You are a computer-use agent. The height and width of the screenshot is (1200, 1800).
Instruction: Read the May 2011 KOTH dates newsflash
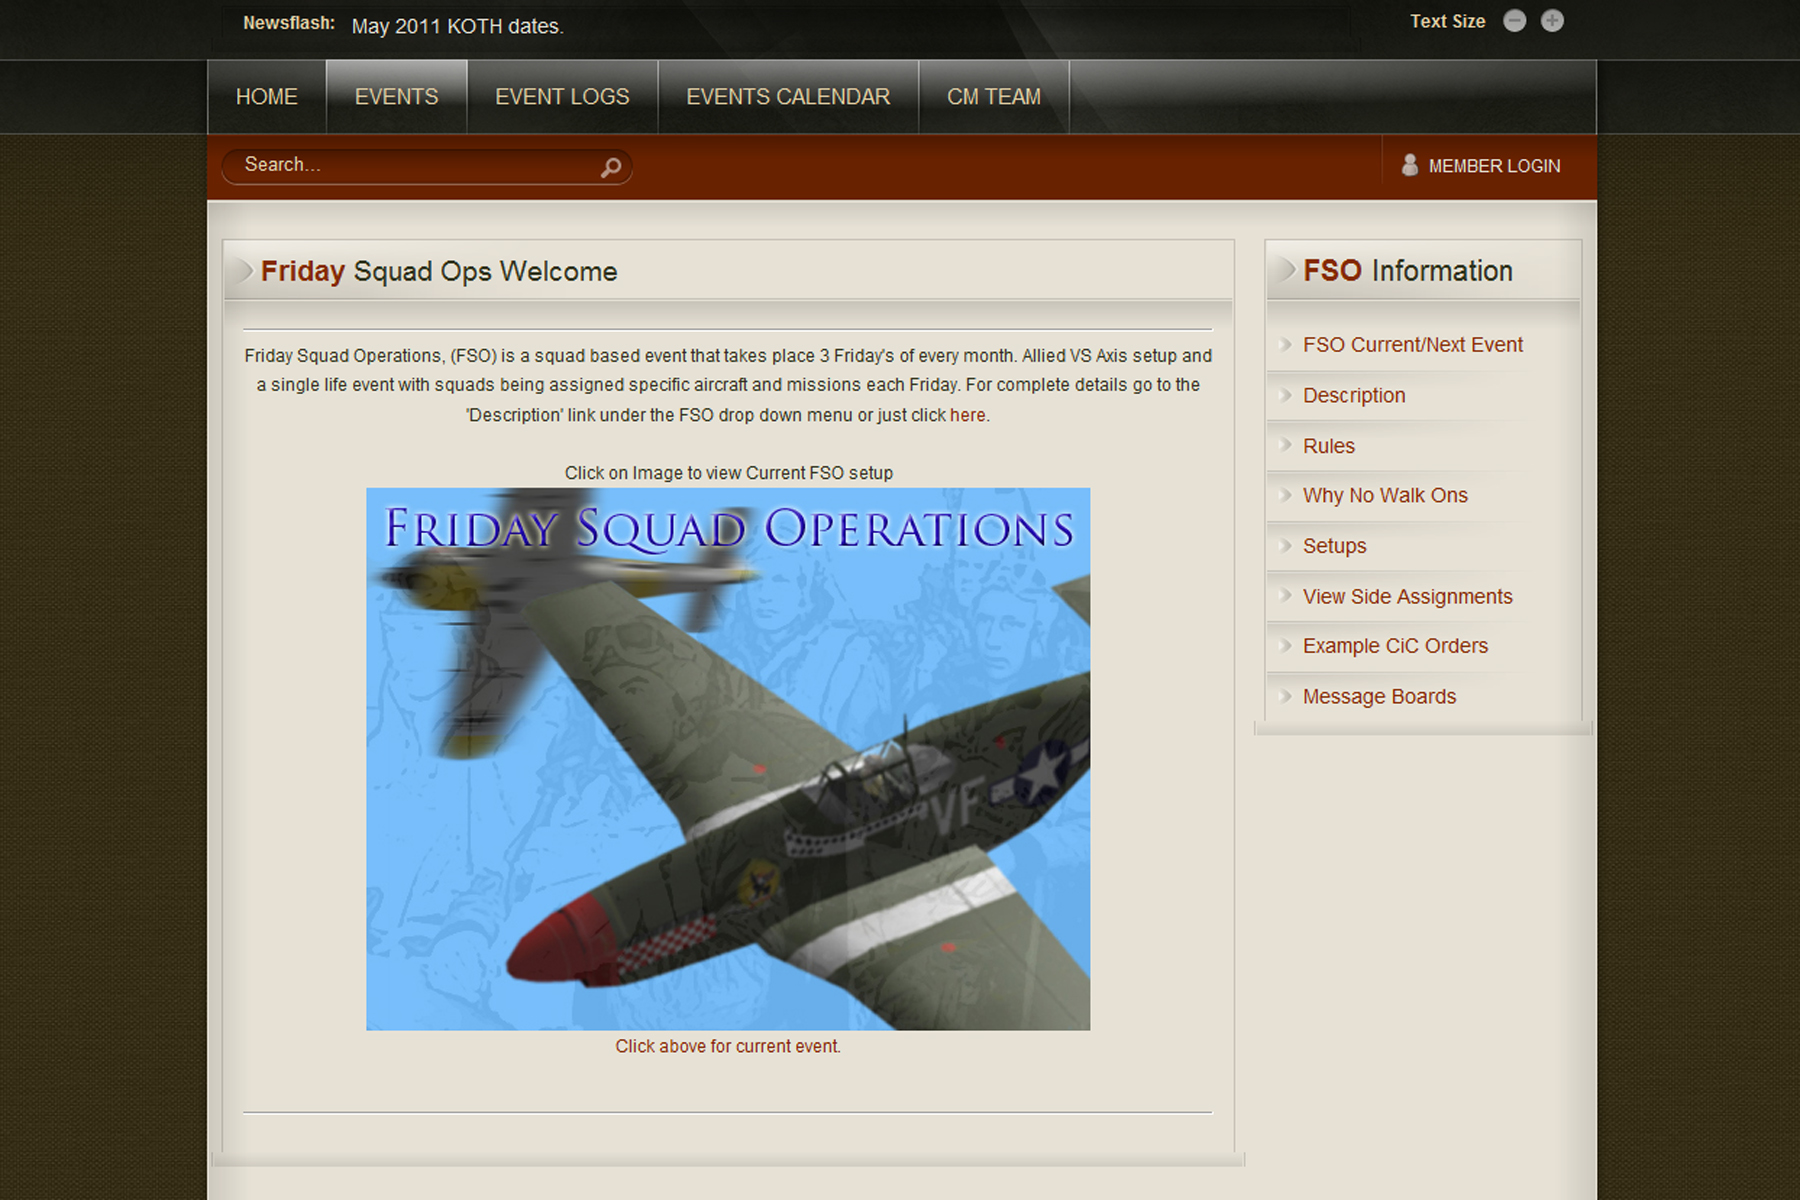coord(457,26)
